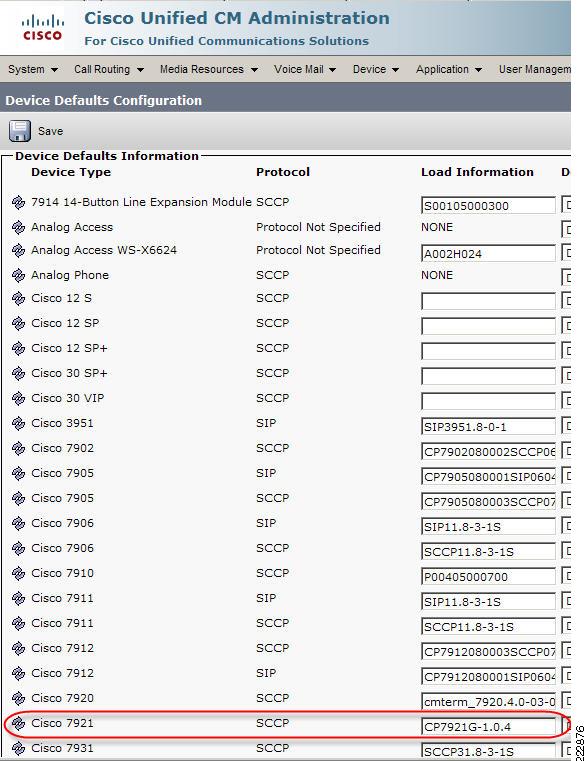Click the icon beside Cisco 12 SP
Viewport: 584px width, 761px height.
pyautogui.click(x=18, y=323)
